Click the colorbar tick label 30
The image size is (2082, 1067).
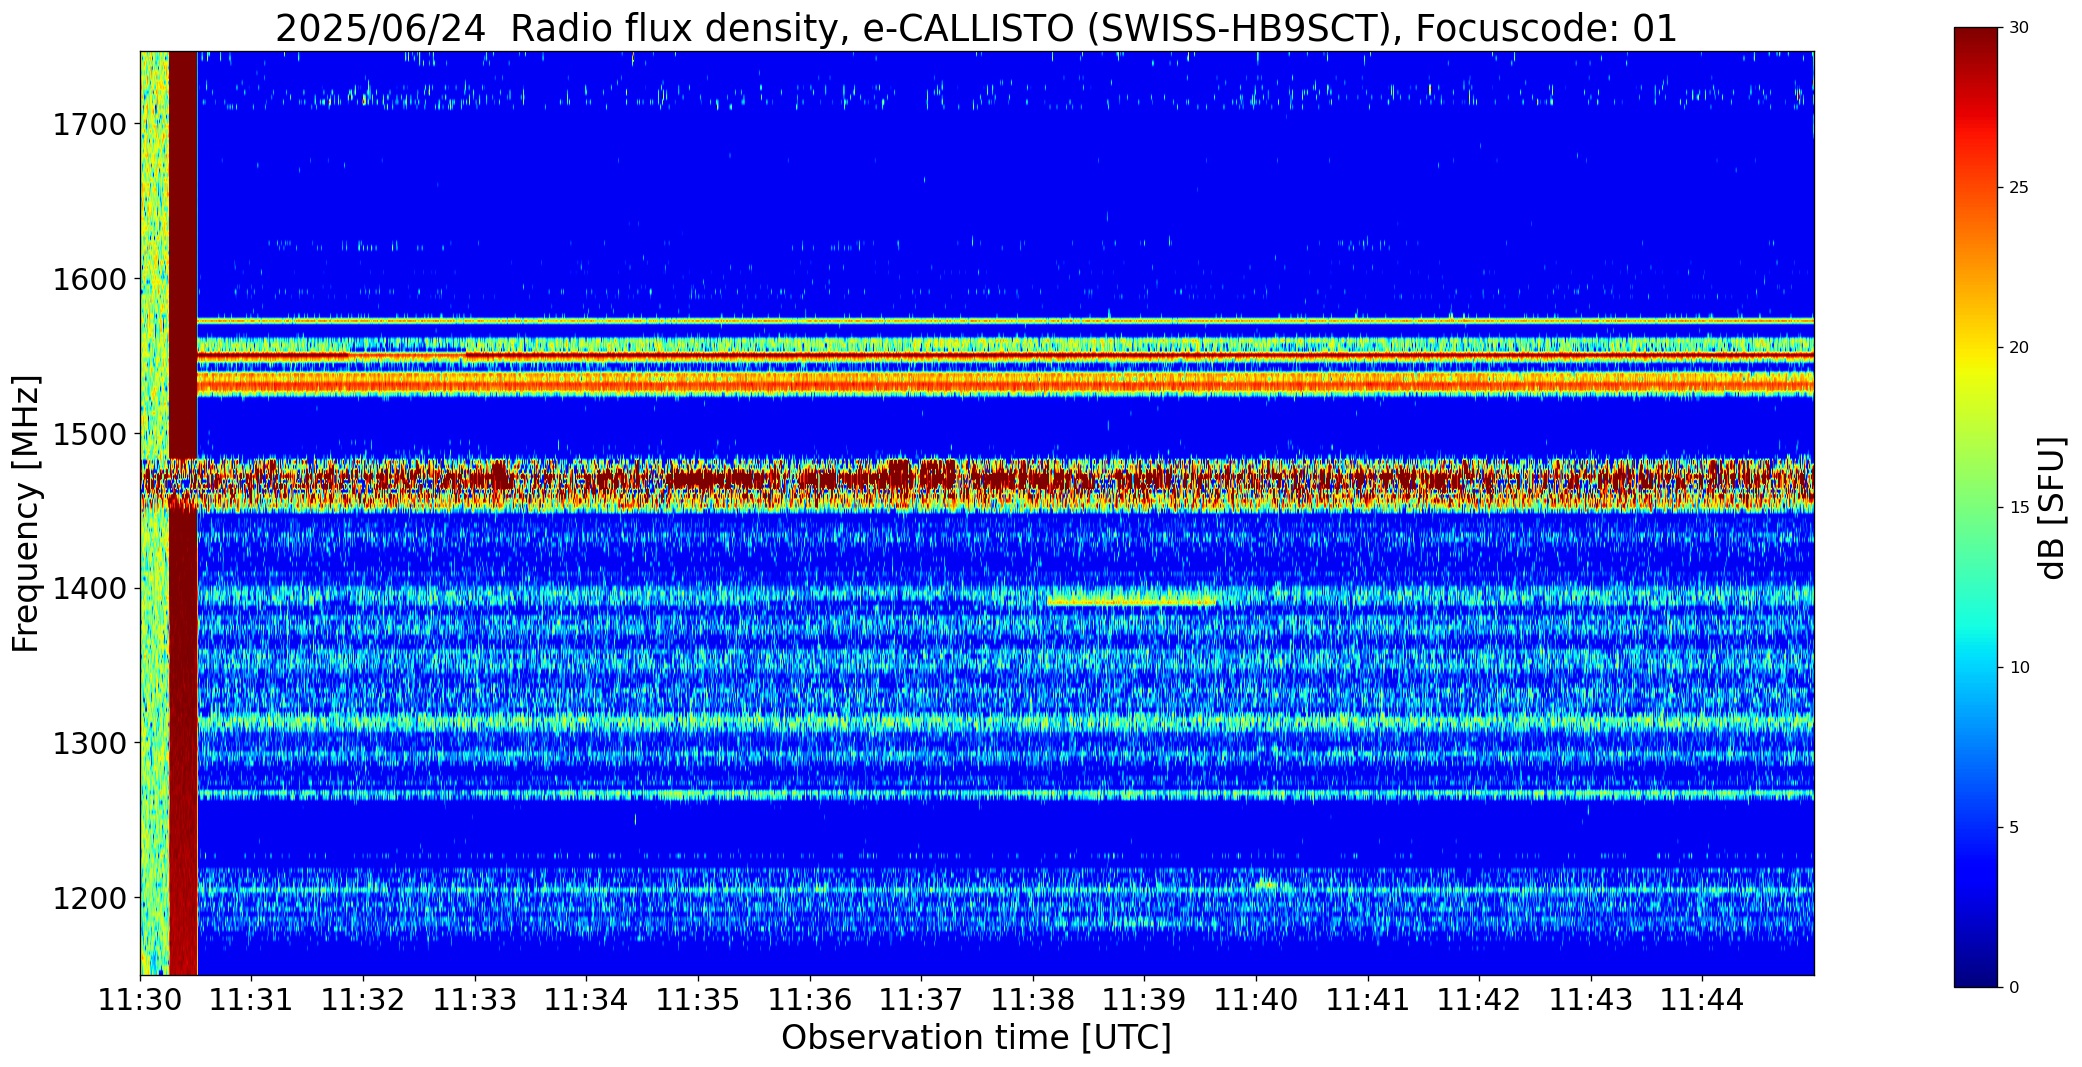2019,28
